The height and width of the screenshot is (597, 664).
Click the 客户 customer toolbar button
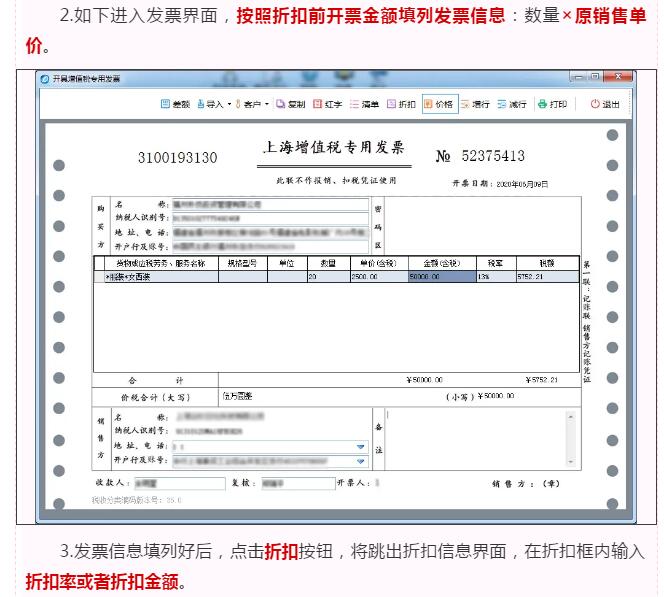point(248,104)
